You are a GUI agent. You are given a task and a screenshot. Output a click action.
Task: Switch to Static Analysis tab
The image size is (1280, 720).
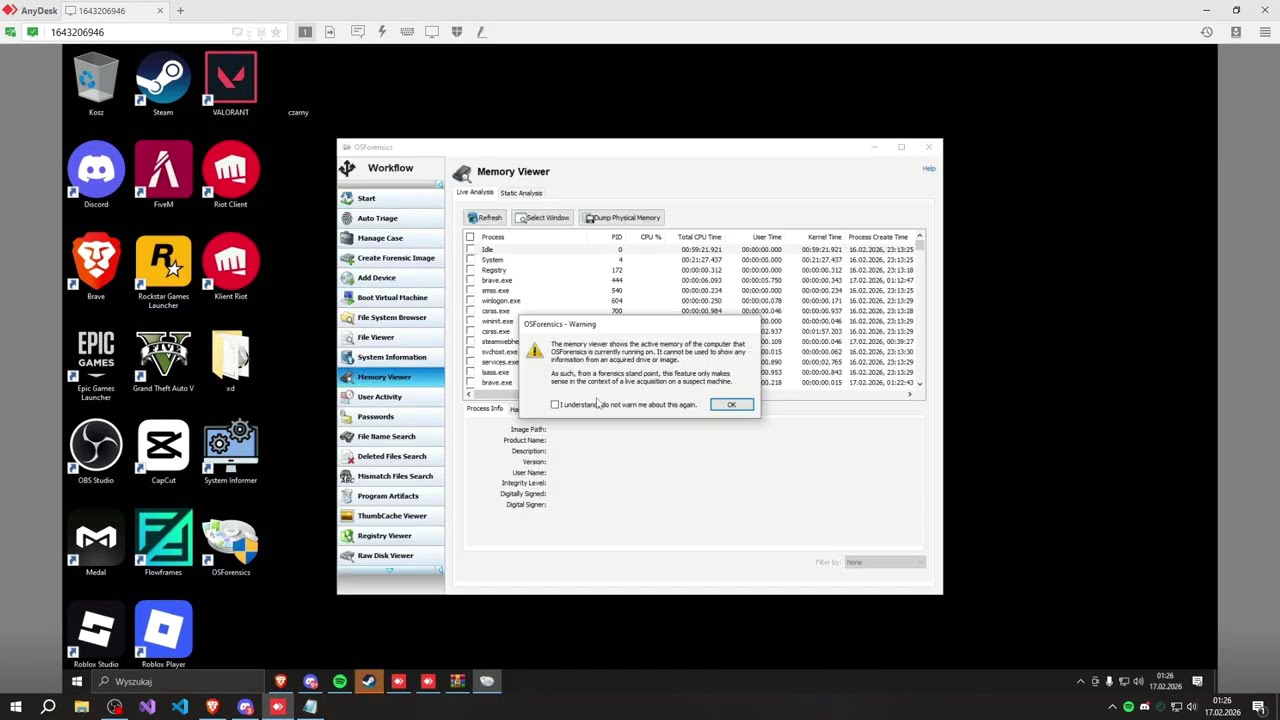pos(521,193)
